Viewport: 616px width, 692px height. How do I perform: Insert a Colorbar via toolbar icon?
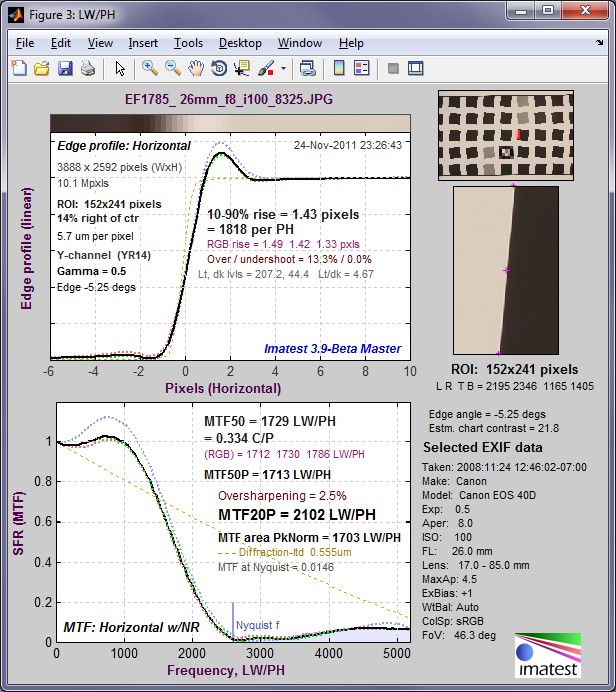pos(339,68)
